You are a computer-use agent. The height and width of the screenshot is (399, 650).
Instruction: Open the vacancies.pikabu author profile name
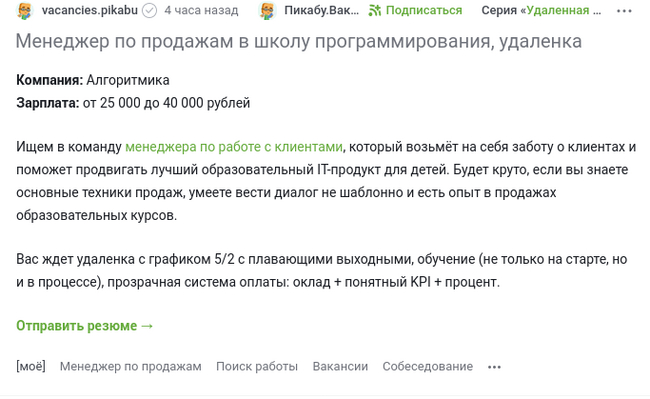pyautogui.click(x=90, y=10)
